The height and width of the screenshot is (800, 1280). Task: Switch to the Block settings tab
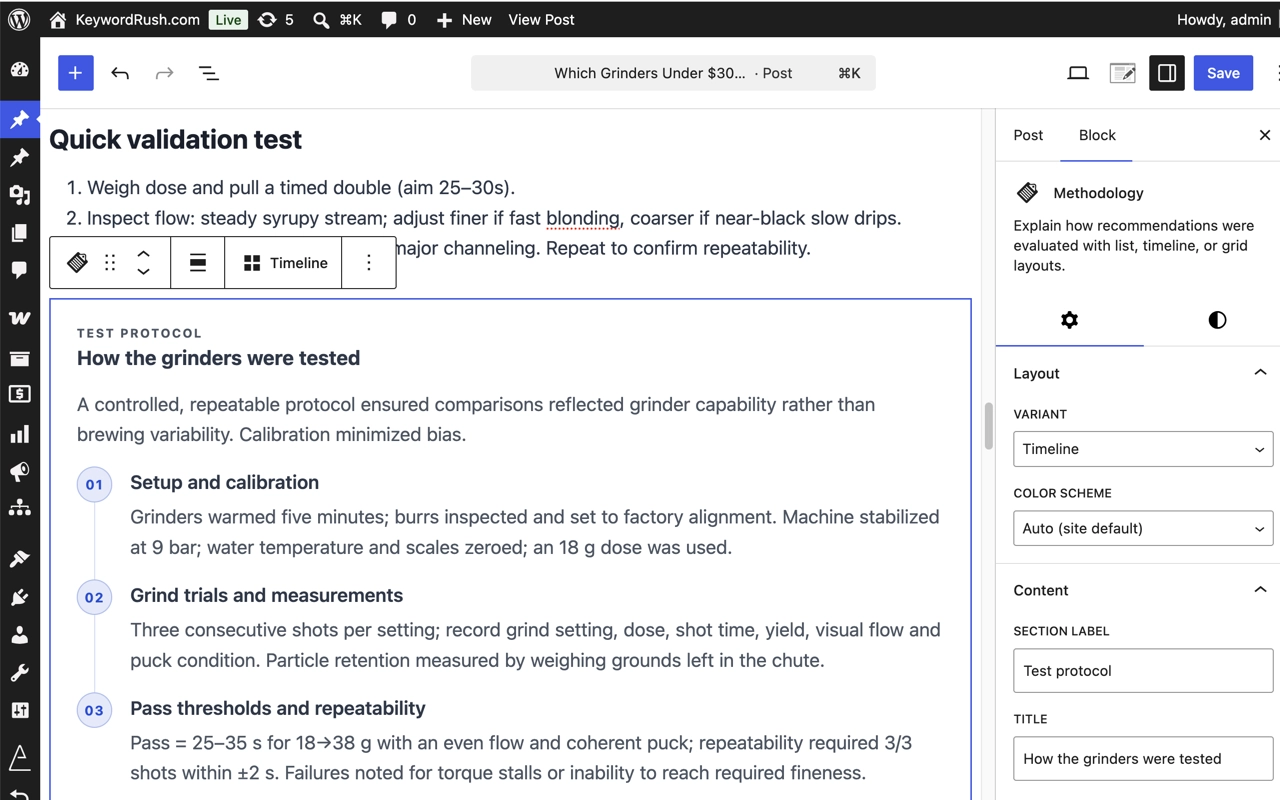(1097, 135)
